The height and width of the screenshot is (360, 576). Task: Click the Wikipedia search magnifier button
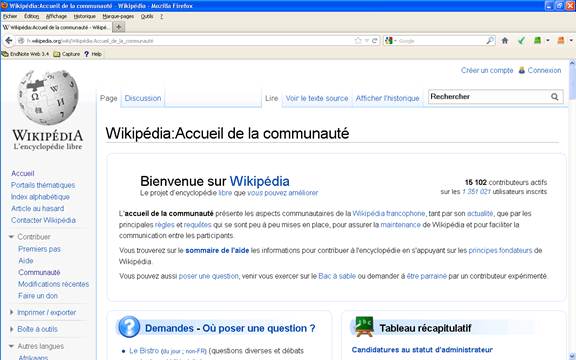click(x=555, y=97)
